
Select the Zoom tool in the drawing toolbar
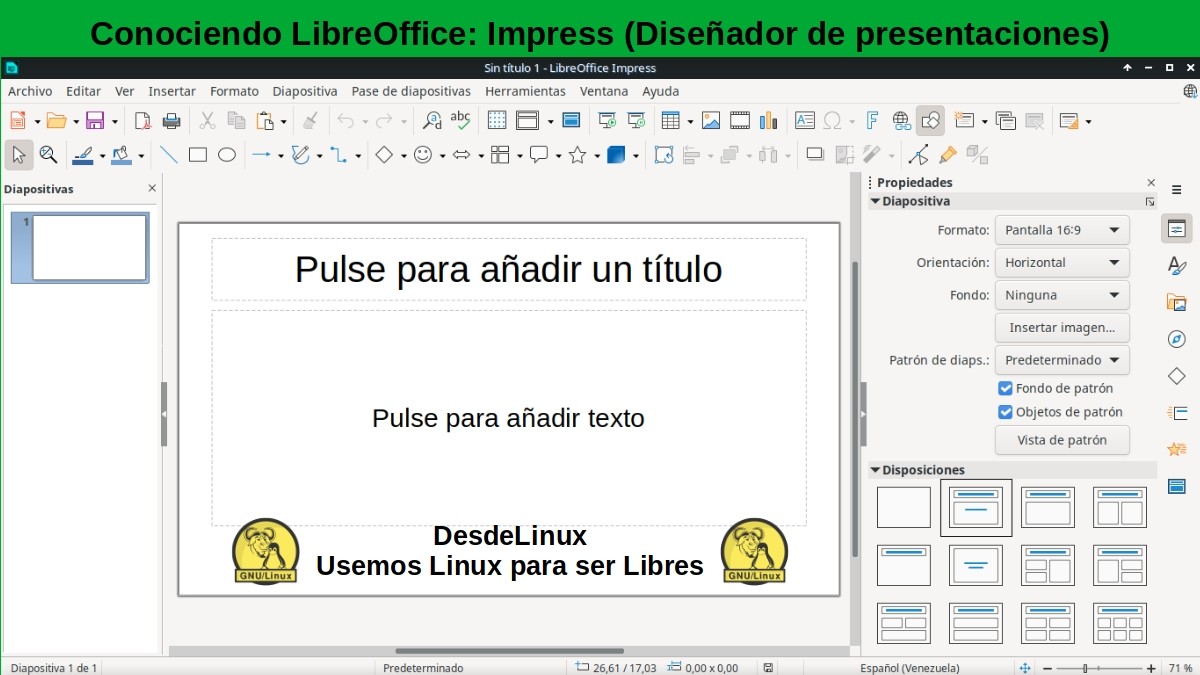pos(48,155)
